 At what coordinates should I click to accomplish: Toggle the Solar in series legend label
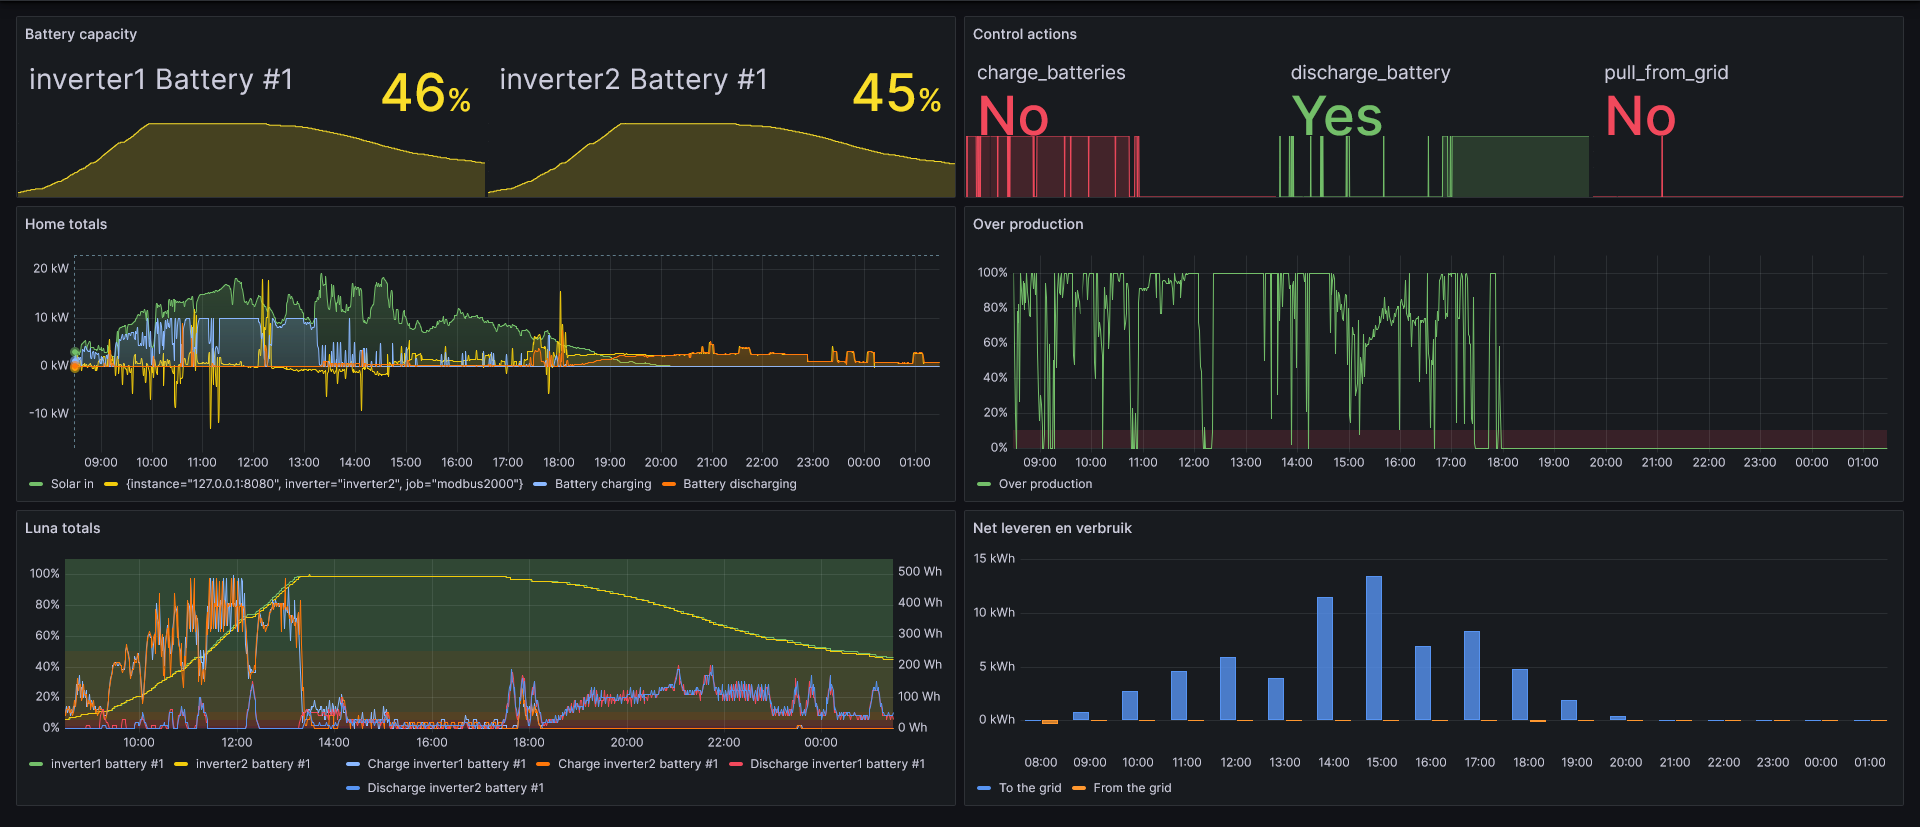(x=72, y=484)
